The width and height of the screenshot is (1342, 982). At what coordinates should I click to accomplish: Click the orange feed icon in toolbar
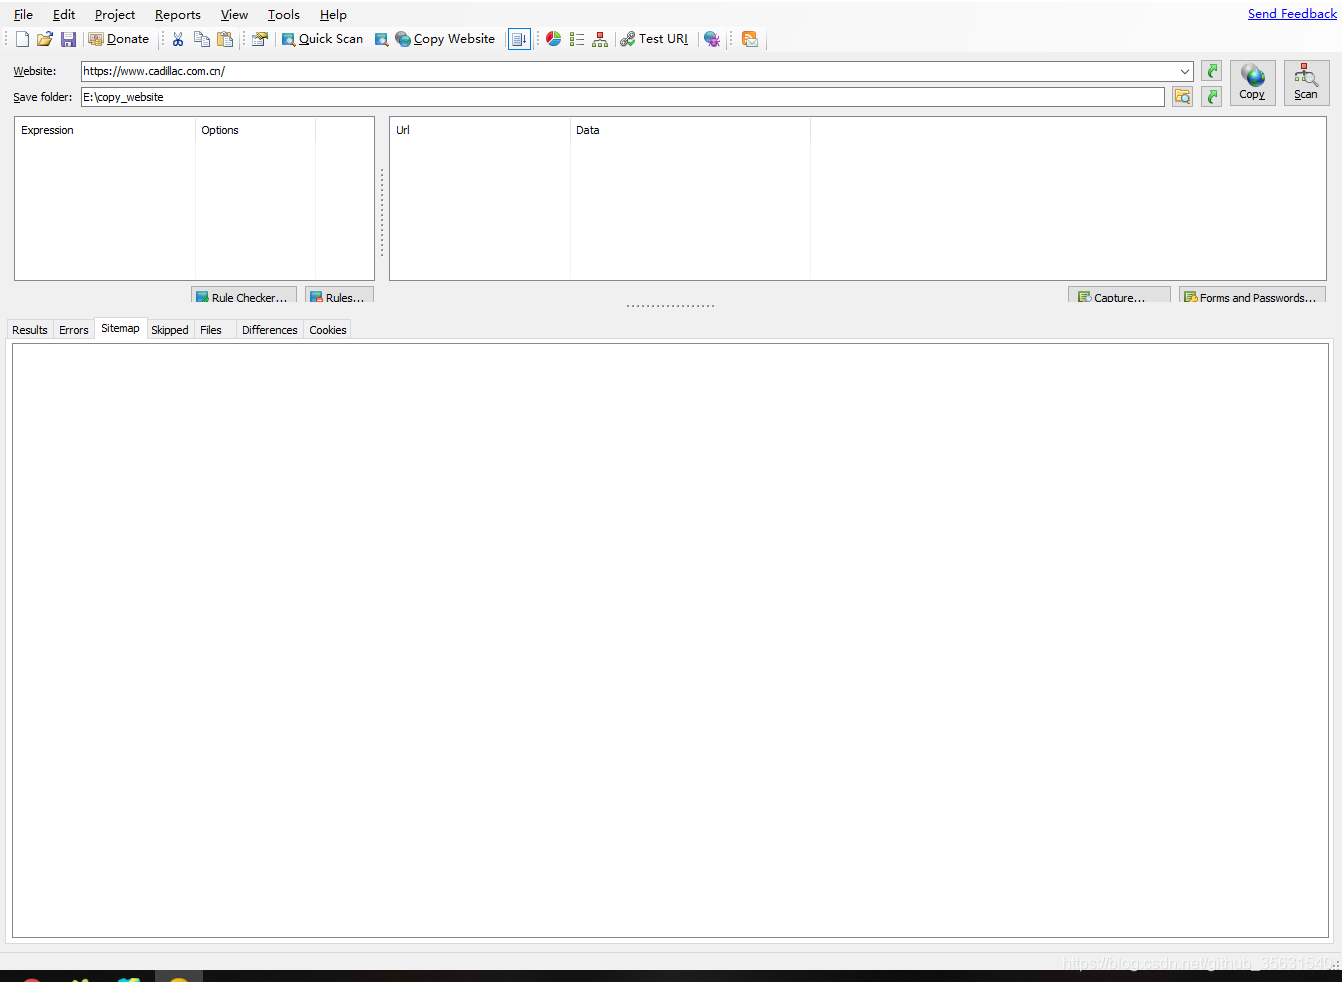(x=750, y=39)
